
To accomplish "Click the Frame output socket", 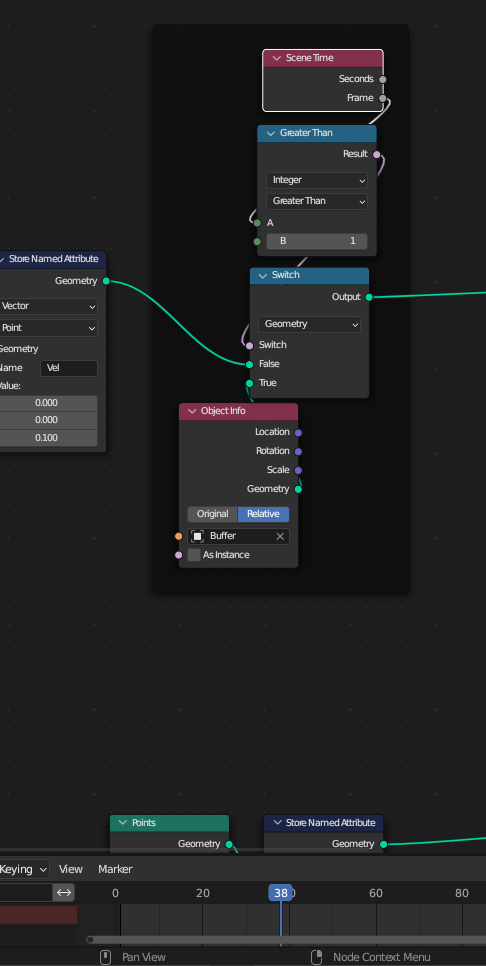I will coord(383,99).
